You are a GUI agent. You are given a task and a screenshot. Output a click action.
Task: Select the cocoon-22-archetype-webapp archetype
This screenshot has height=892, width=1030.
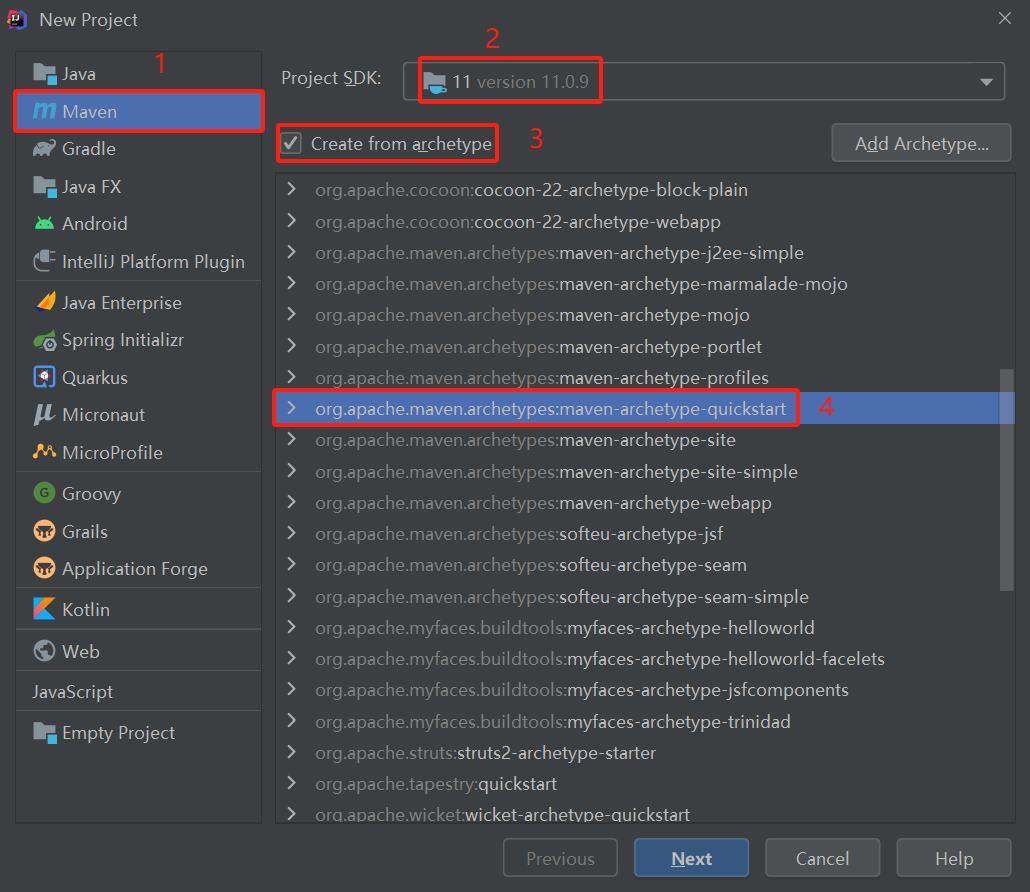click(x=597, y=222)
